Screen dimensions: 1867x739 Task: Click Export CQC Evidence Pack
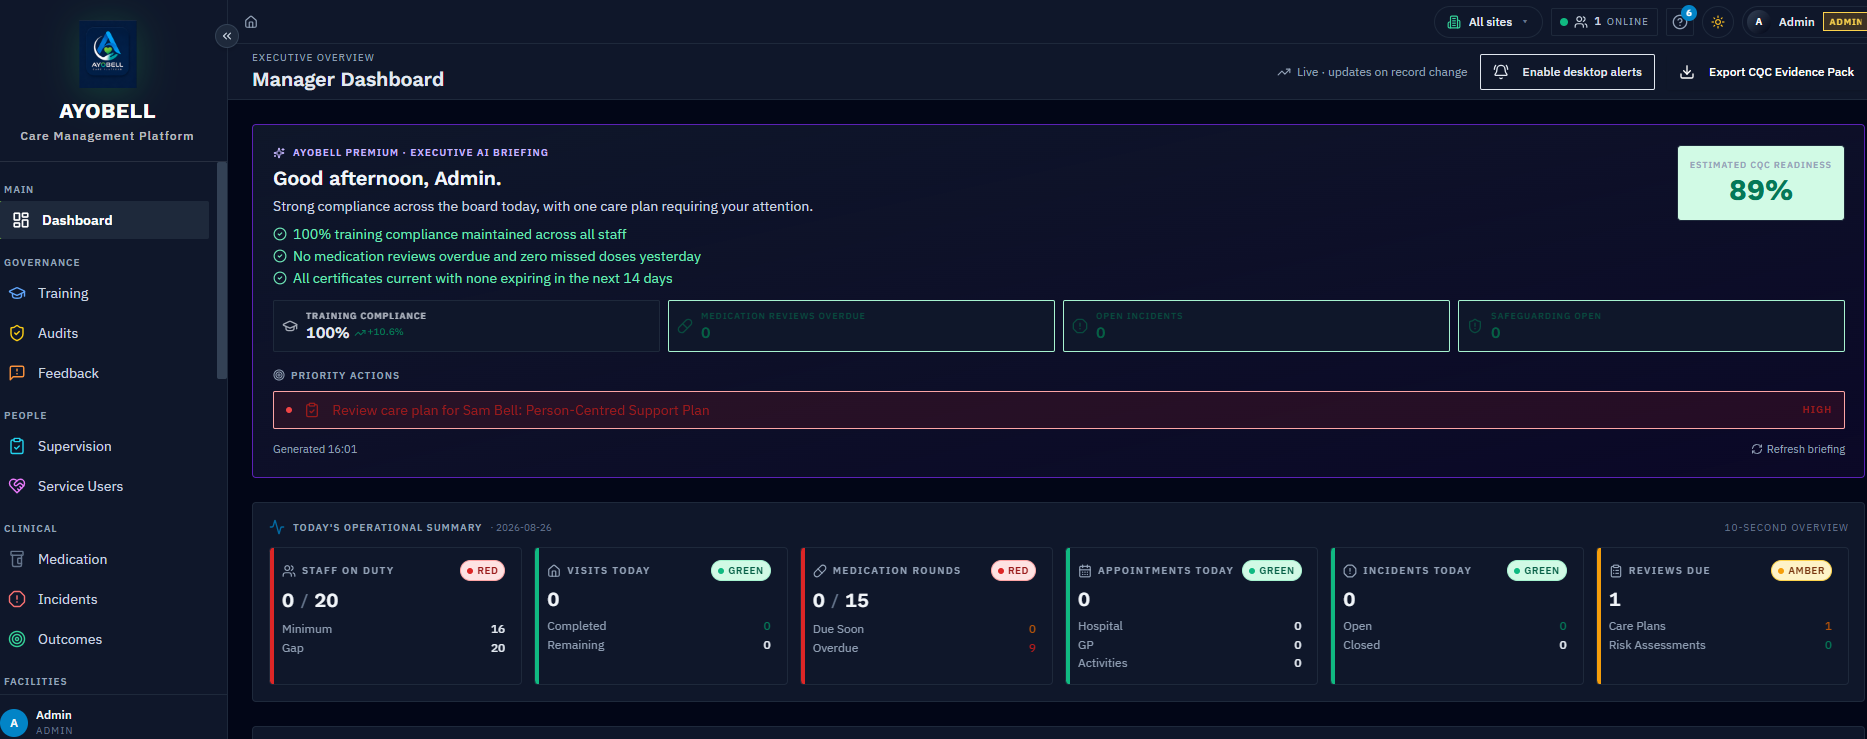[x=1766, y=72]
